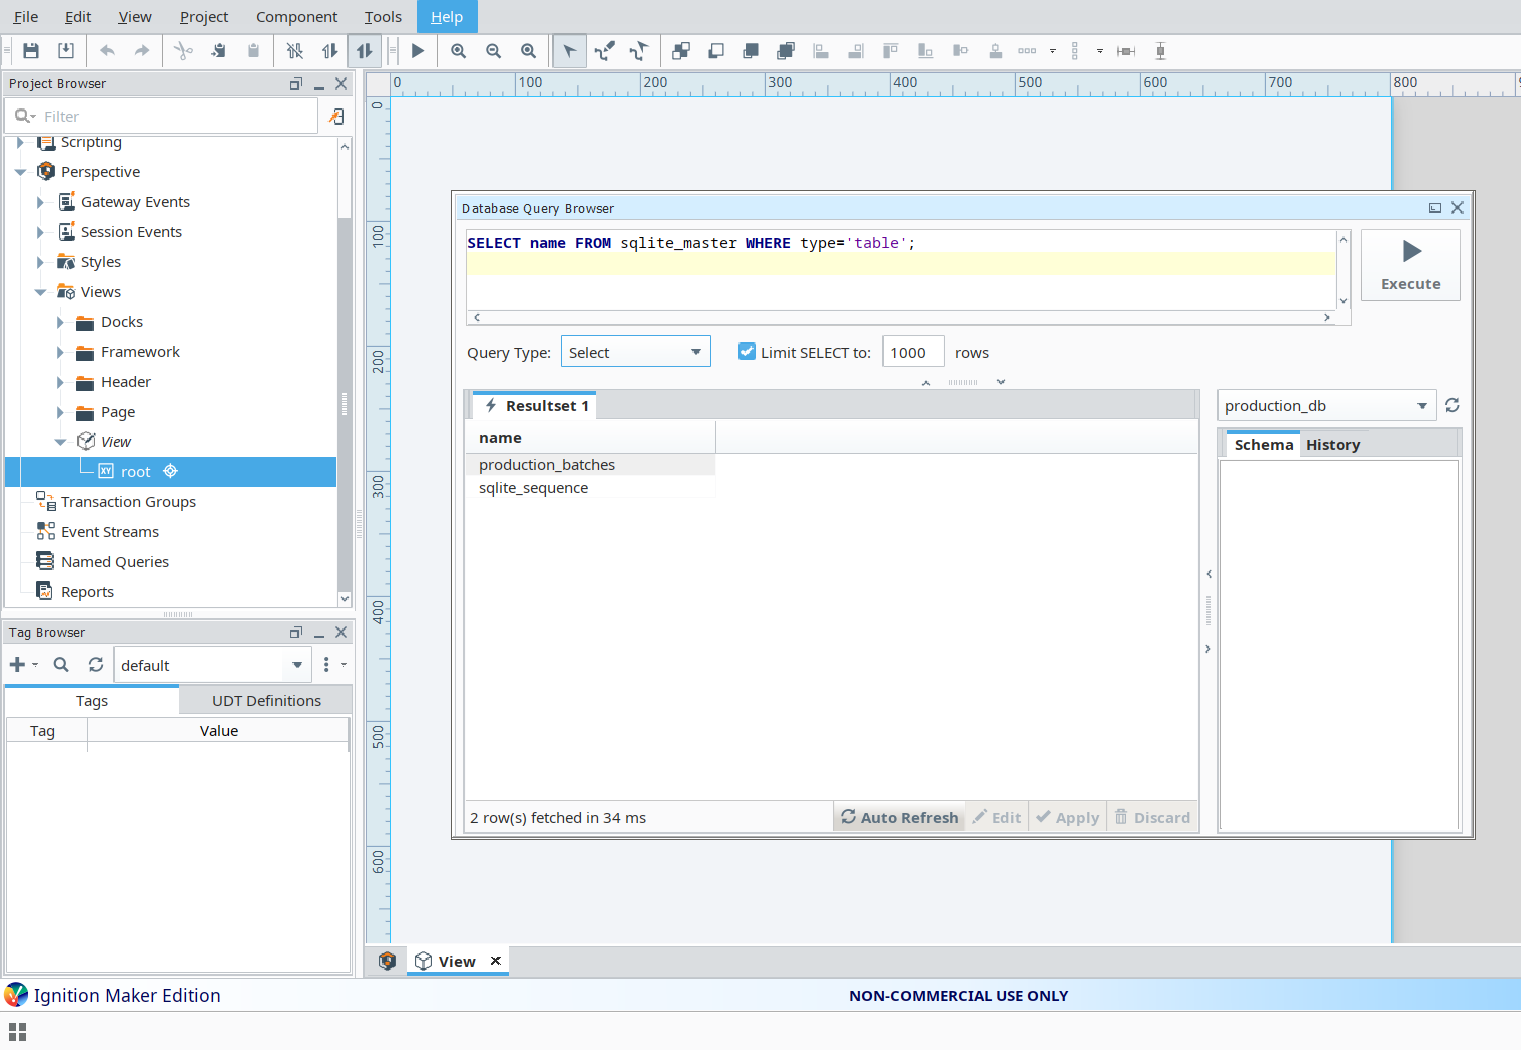Click the target icon next to root

(x=170, y=471)
